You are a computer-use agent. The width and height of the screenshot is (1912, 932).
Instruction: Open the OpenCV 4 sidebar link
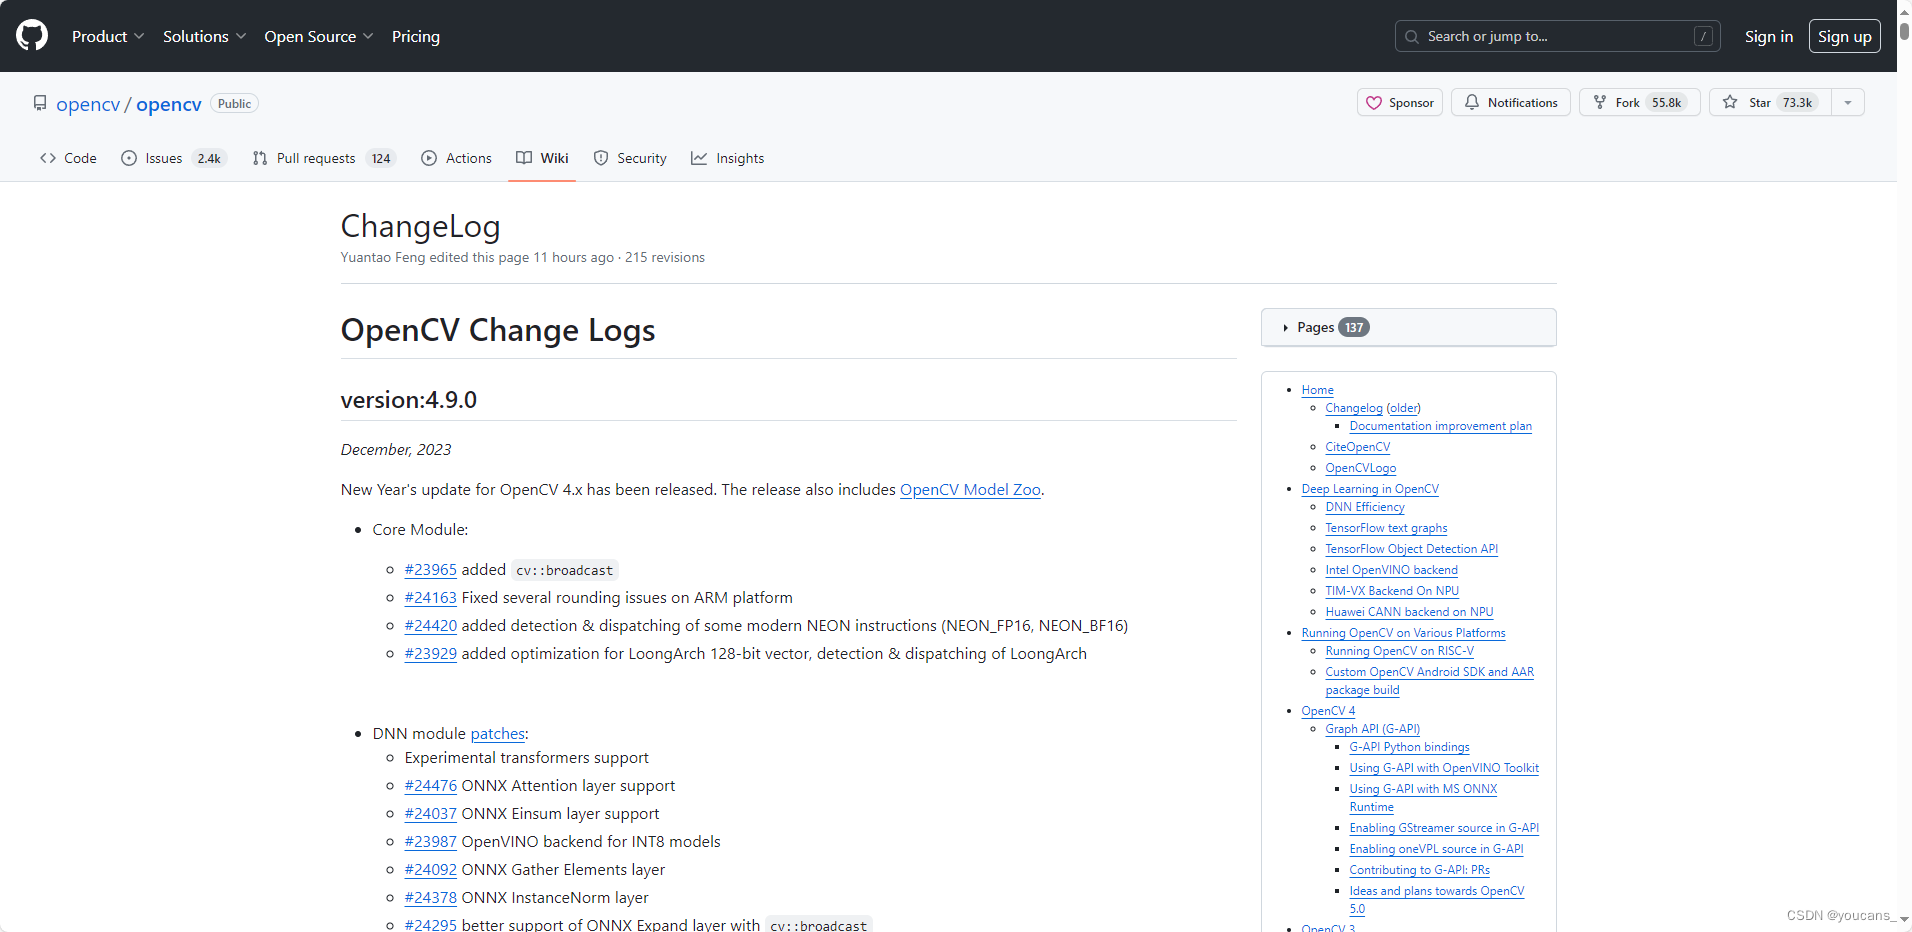[x=1328, y=711]
